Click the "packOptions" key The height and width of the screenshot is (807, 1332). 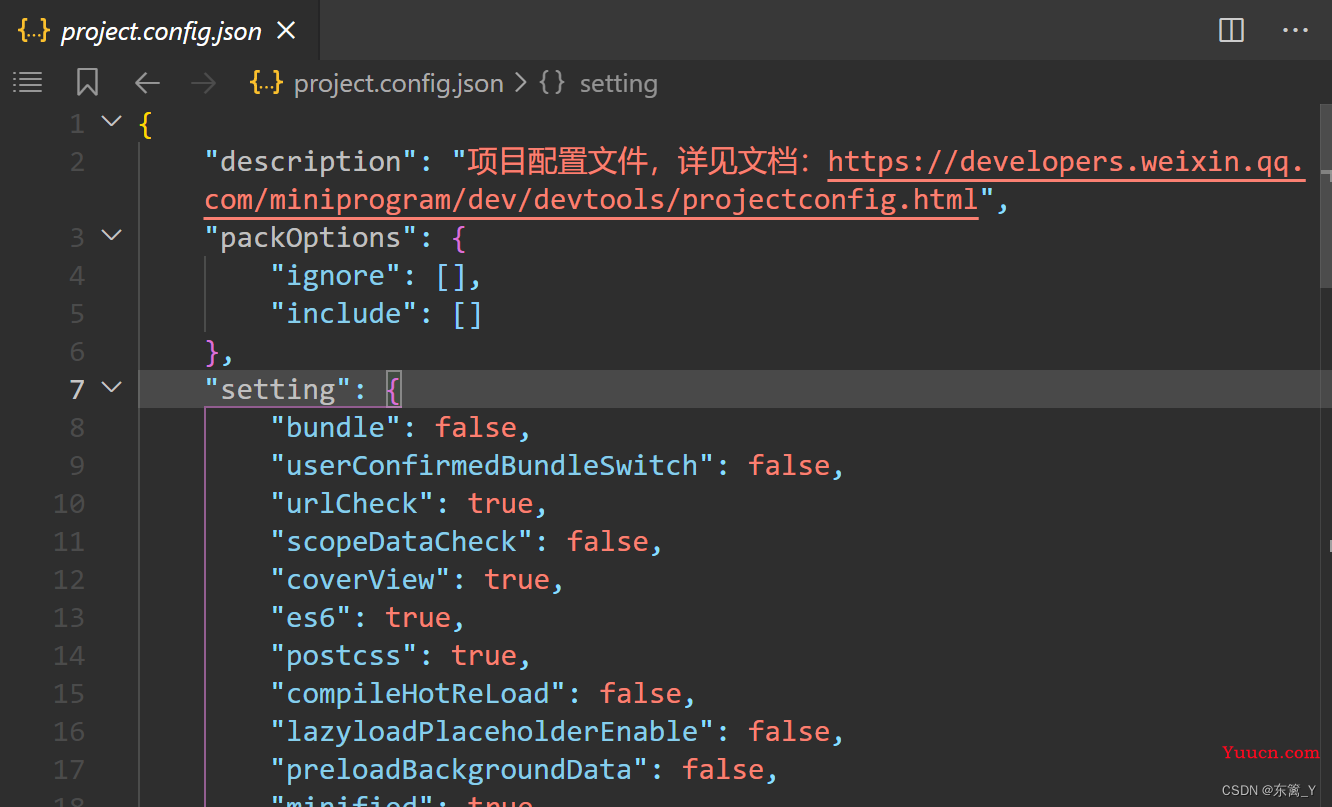point(311,238)
